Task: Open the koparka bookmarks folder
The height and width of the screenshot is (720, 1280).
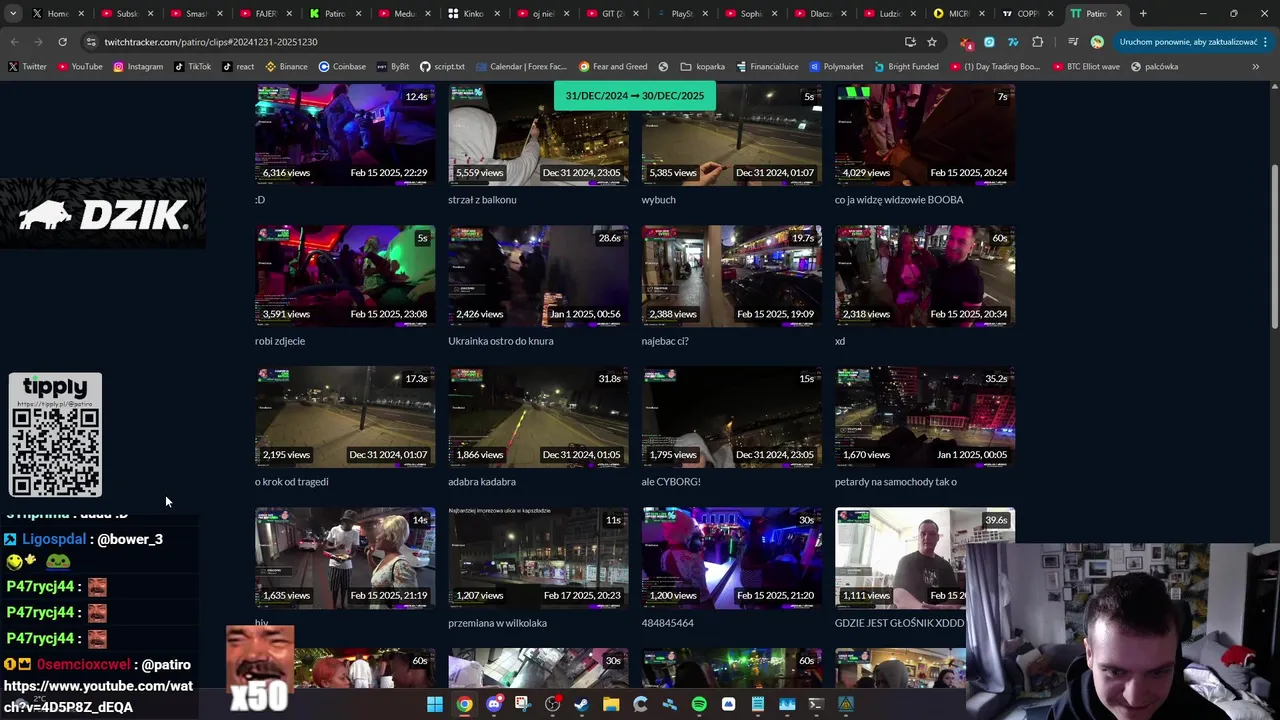Action: pos(702,66)
